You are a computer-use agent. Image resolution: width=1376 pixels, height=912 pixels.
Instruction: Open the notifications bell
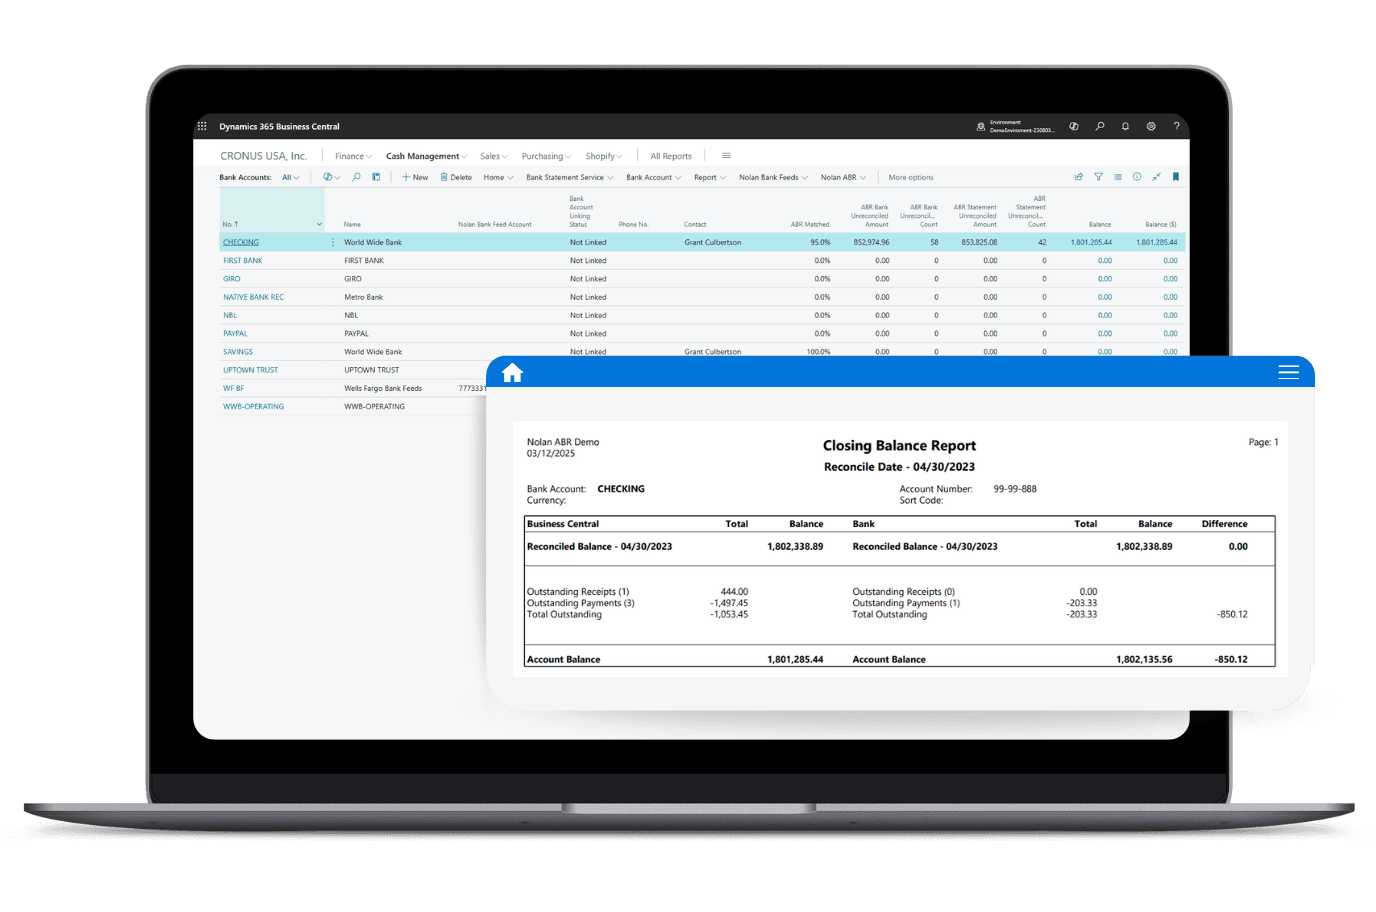1125,126
